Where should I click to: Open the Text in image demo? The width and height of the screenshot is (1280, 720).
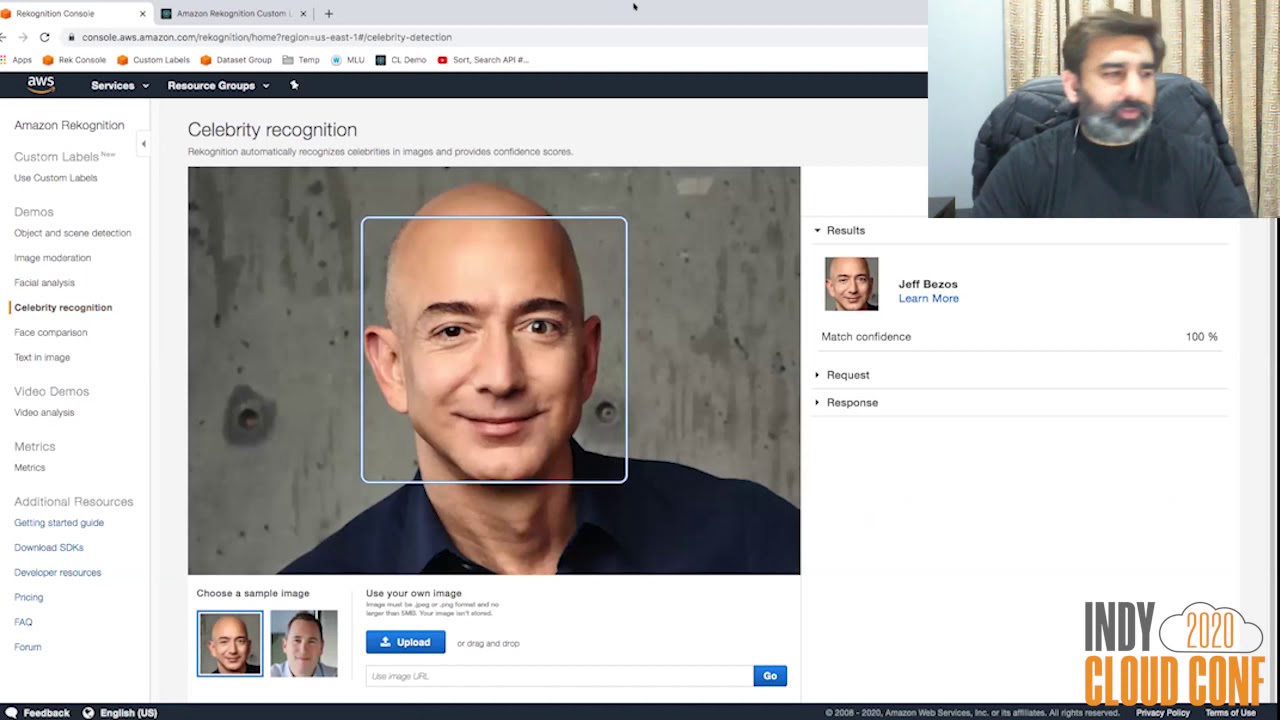point(42,358)
